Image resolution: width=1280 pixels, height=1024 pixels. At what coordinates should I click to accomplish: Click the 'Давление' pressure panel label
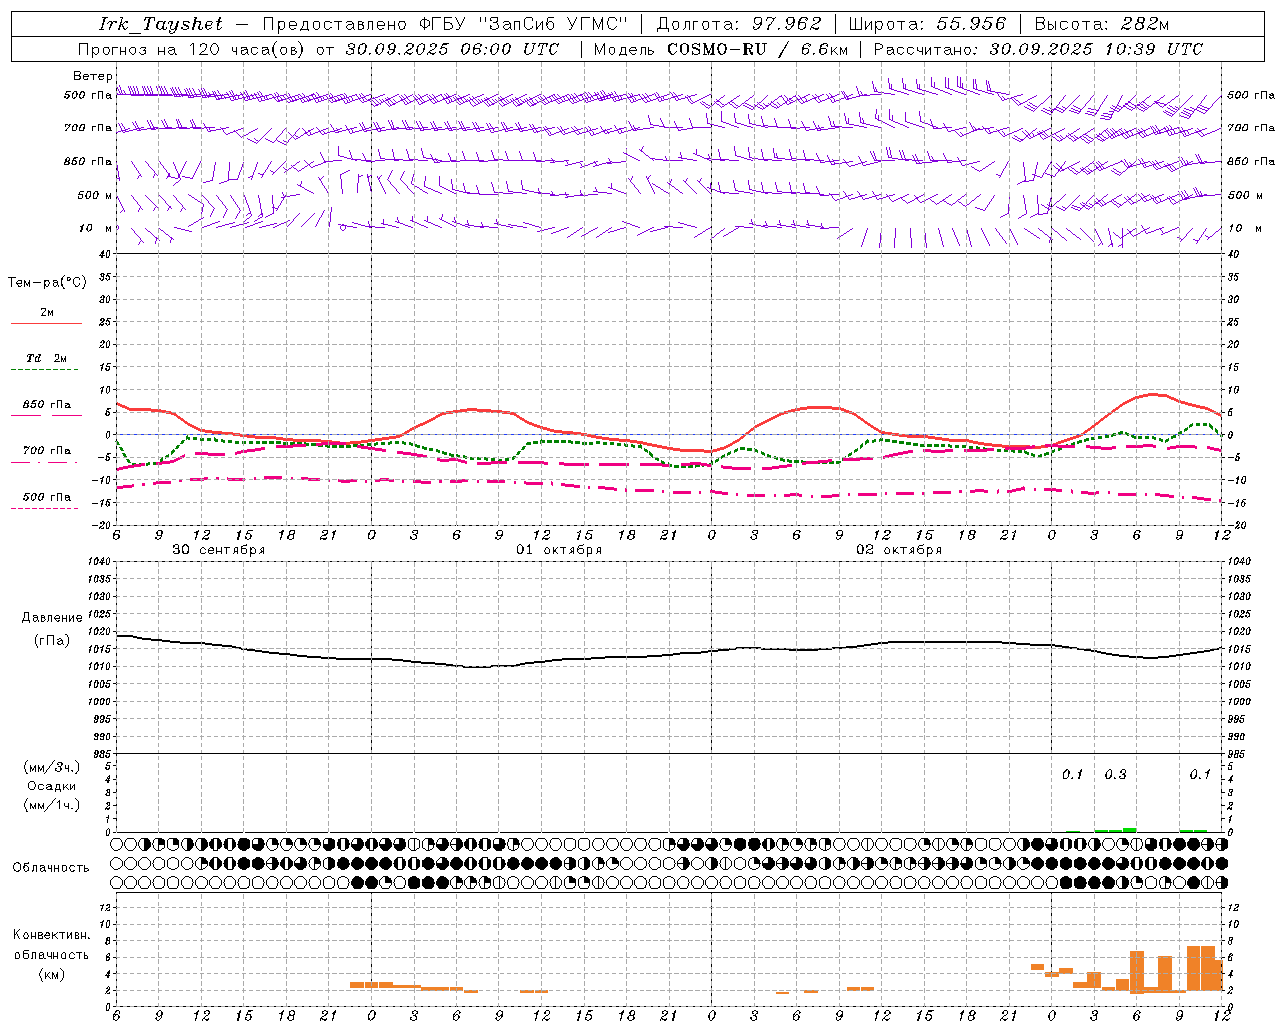coord(52,618)
